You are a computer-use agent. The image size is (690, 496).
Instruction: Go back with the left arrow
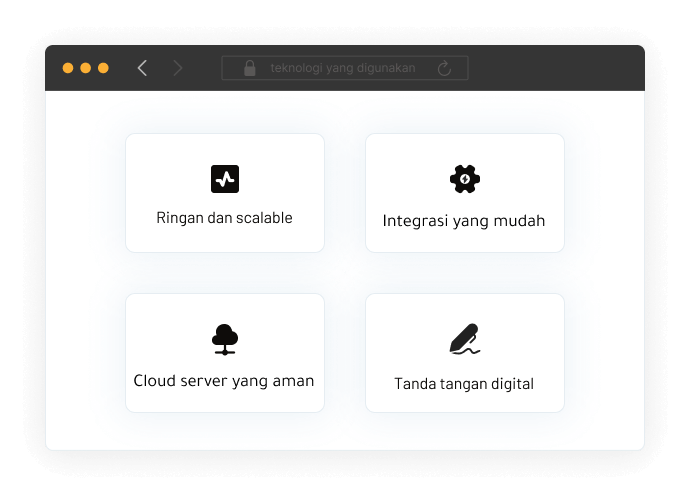pyautogui.click(x=142, y=68)
